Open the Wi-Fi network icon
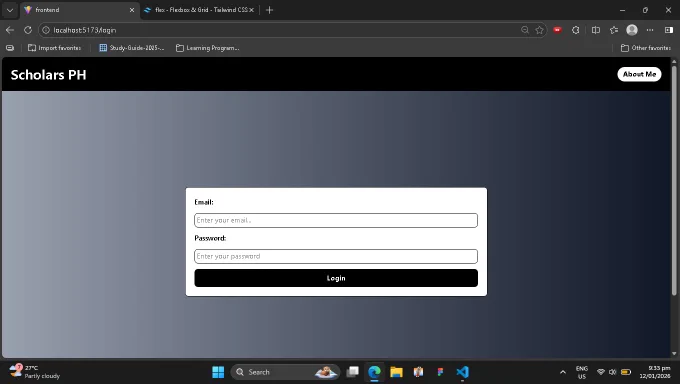680x384 pixels. coord(601,372)
